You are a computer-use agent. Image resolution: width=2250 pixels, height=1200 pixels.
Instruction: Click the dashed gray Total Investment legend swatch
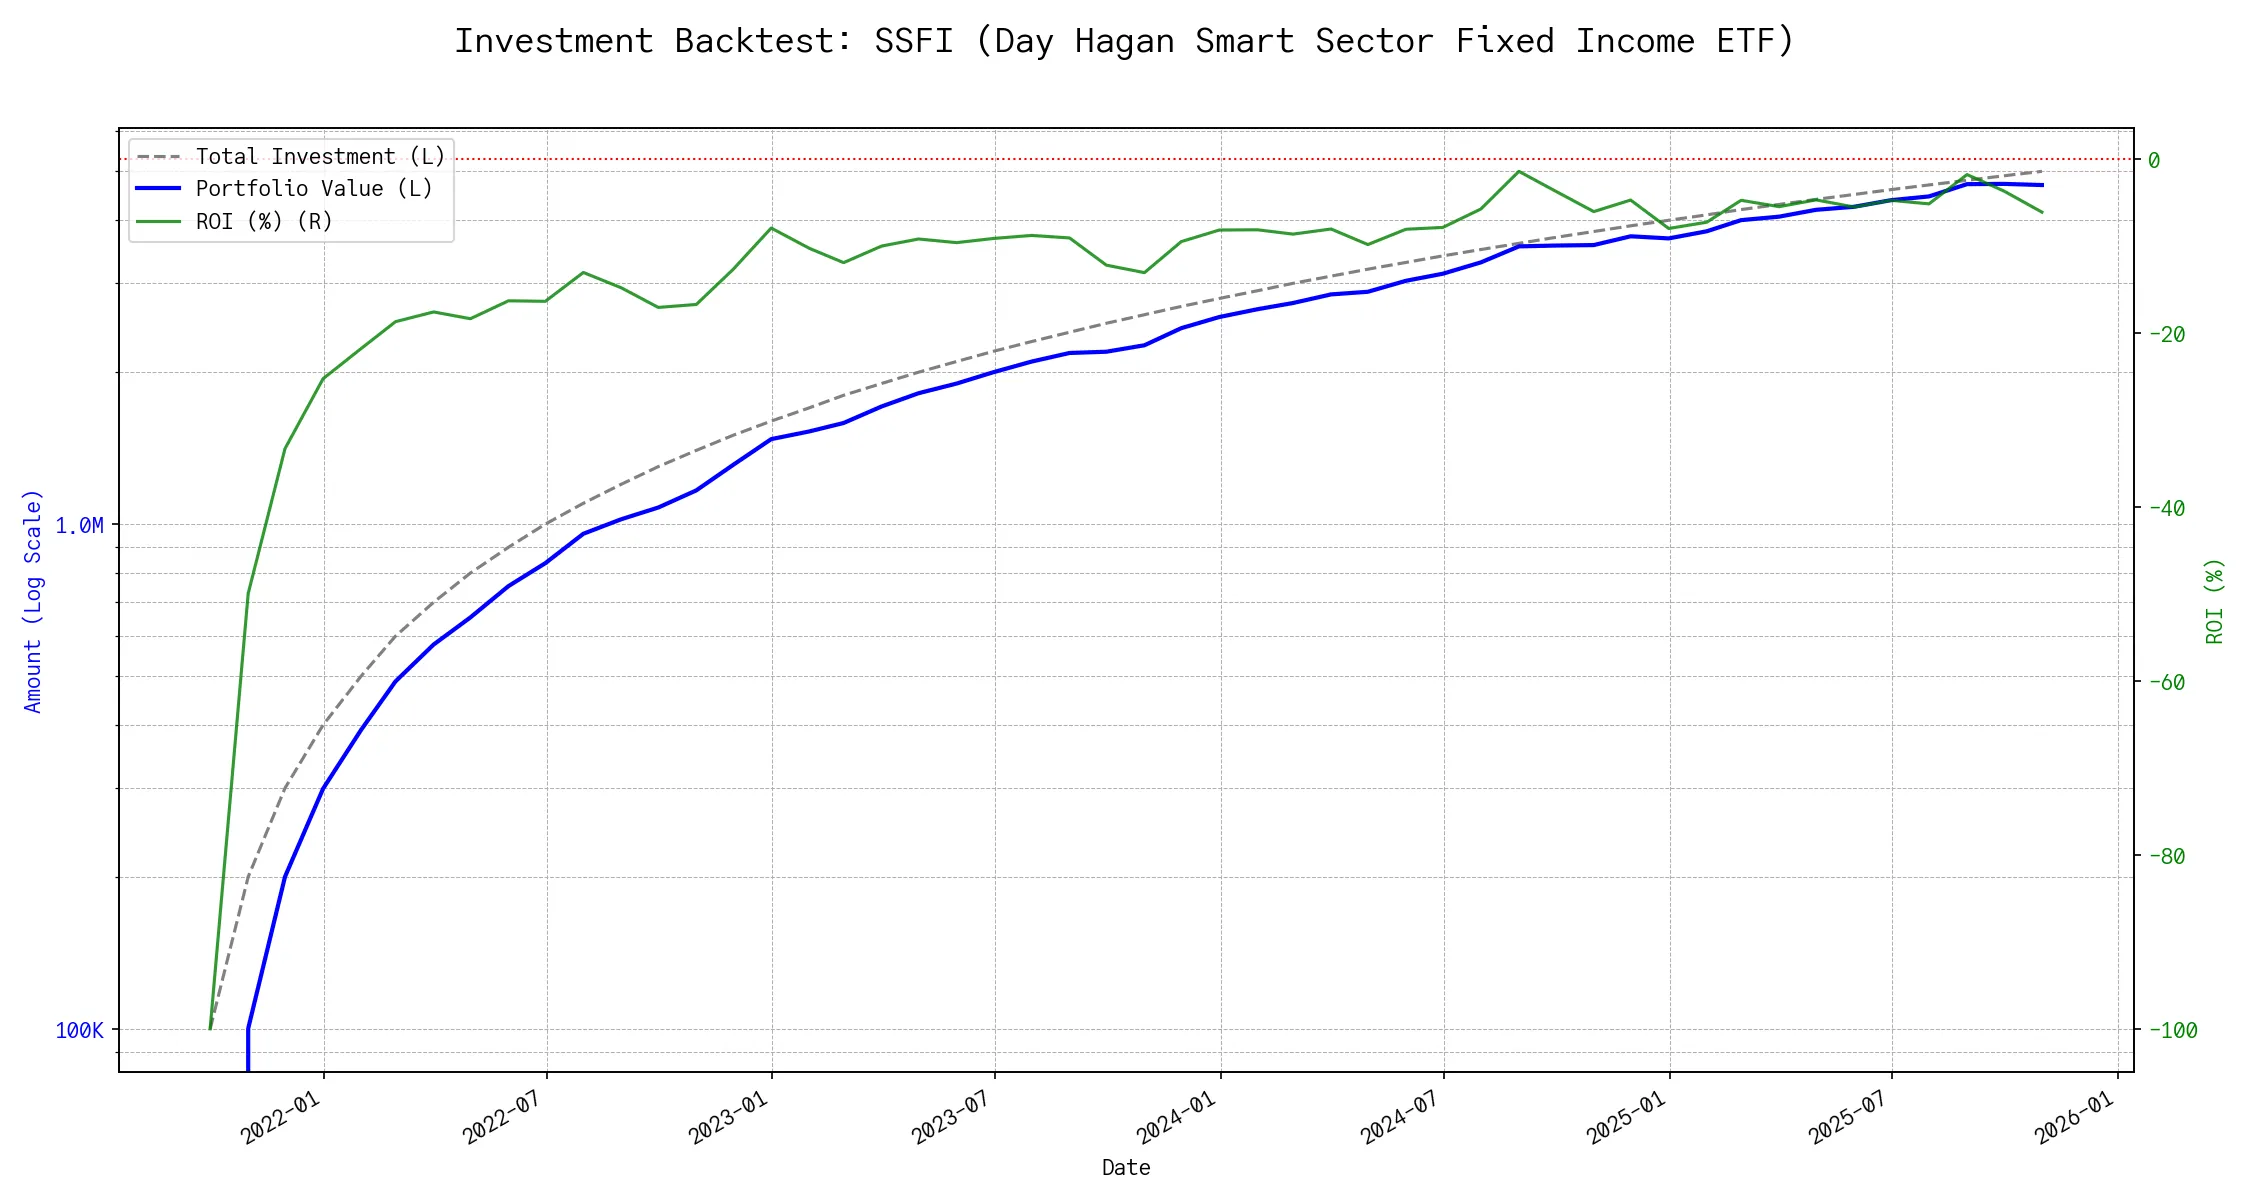[x=158, y=157]
